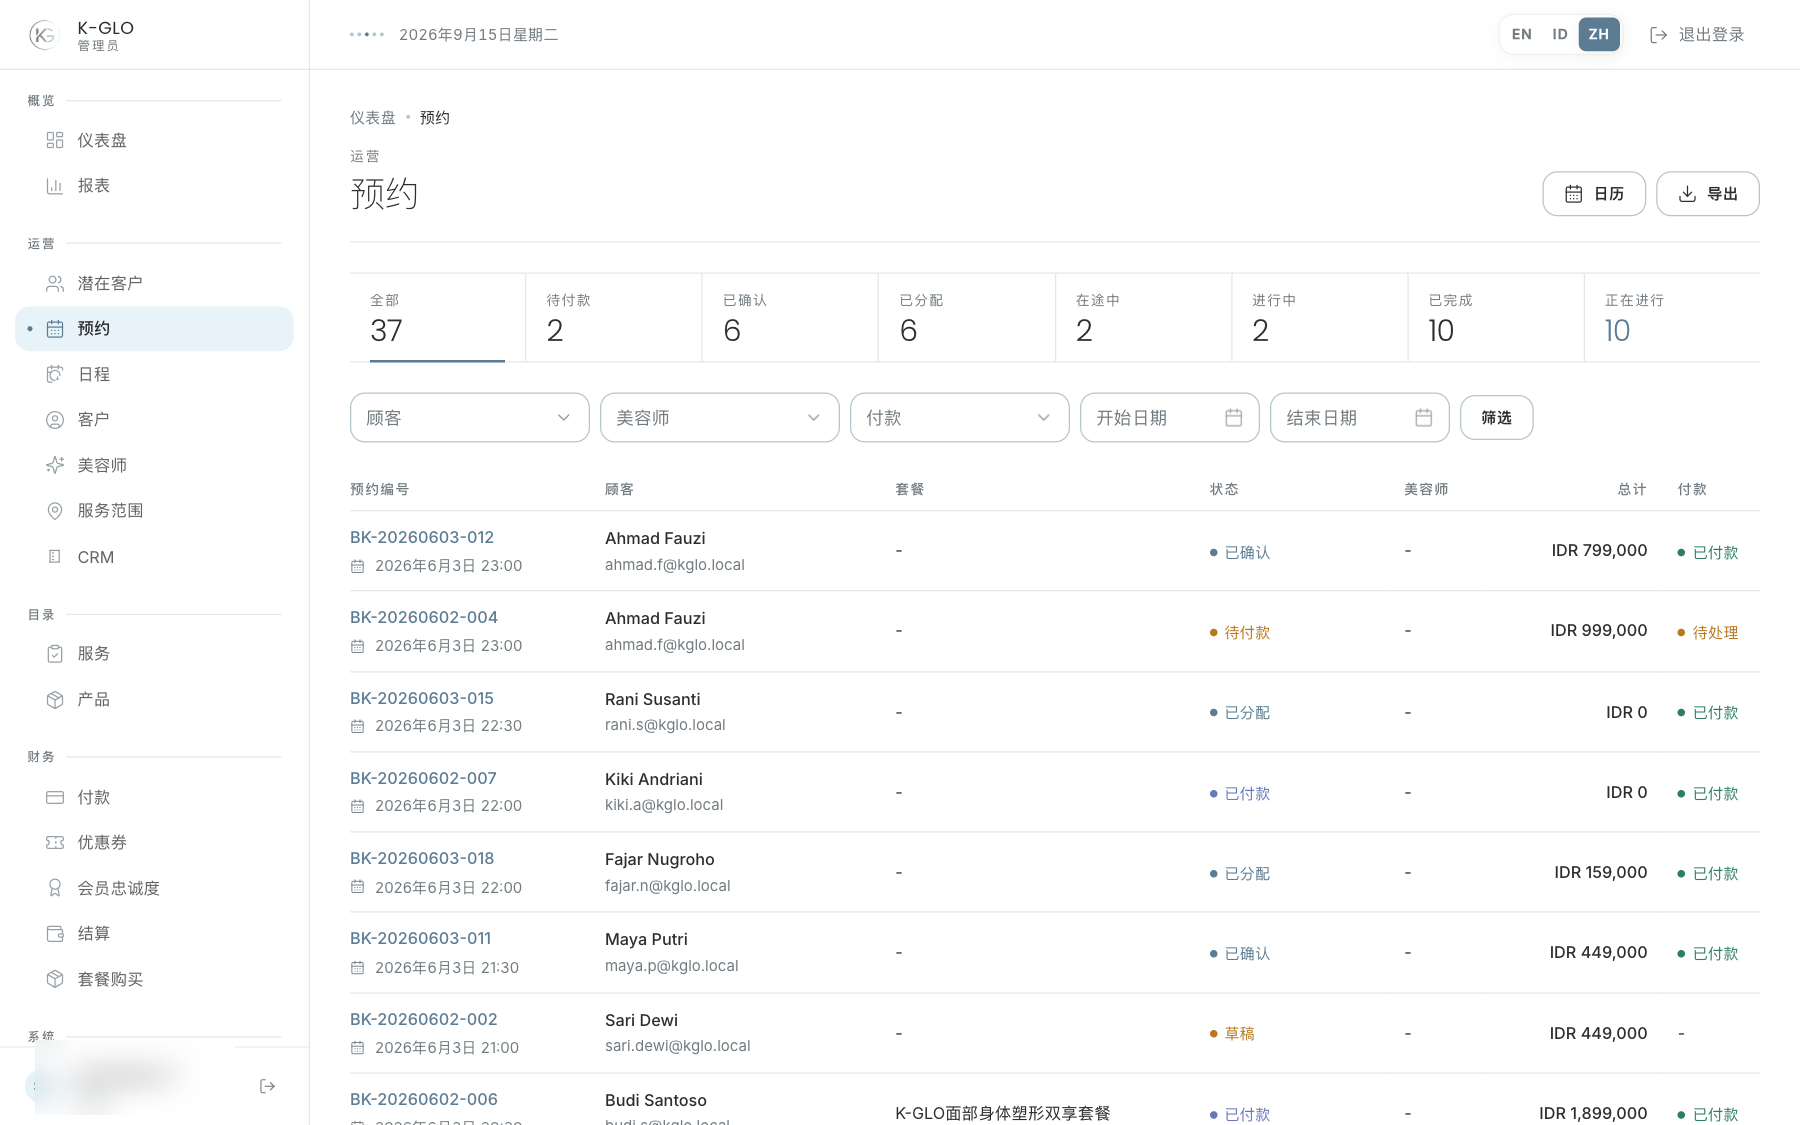Open the 日程 schedule icon
1800x1125 pixels.
tap(55, 374)
